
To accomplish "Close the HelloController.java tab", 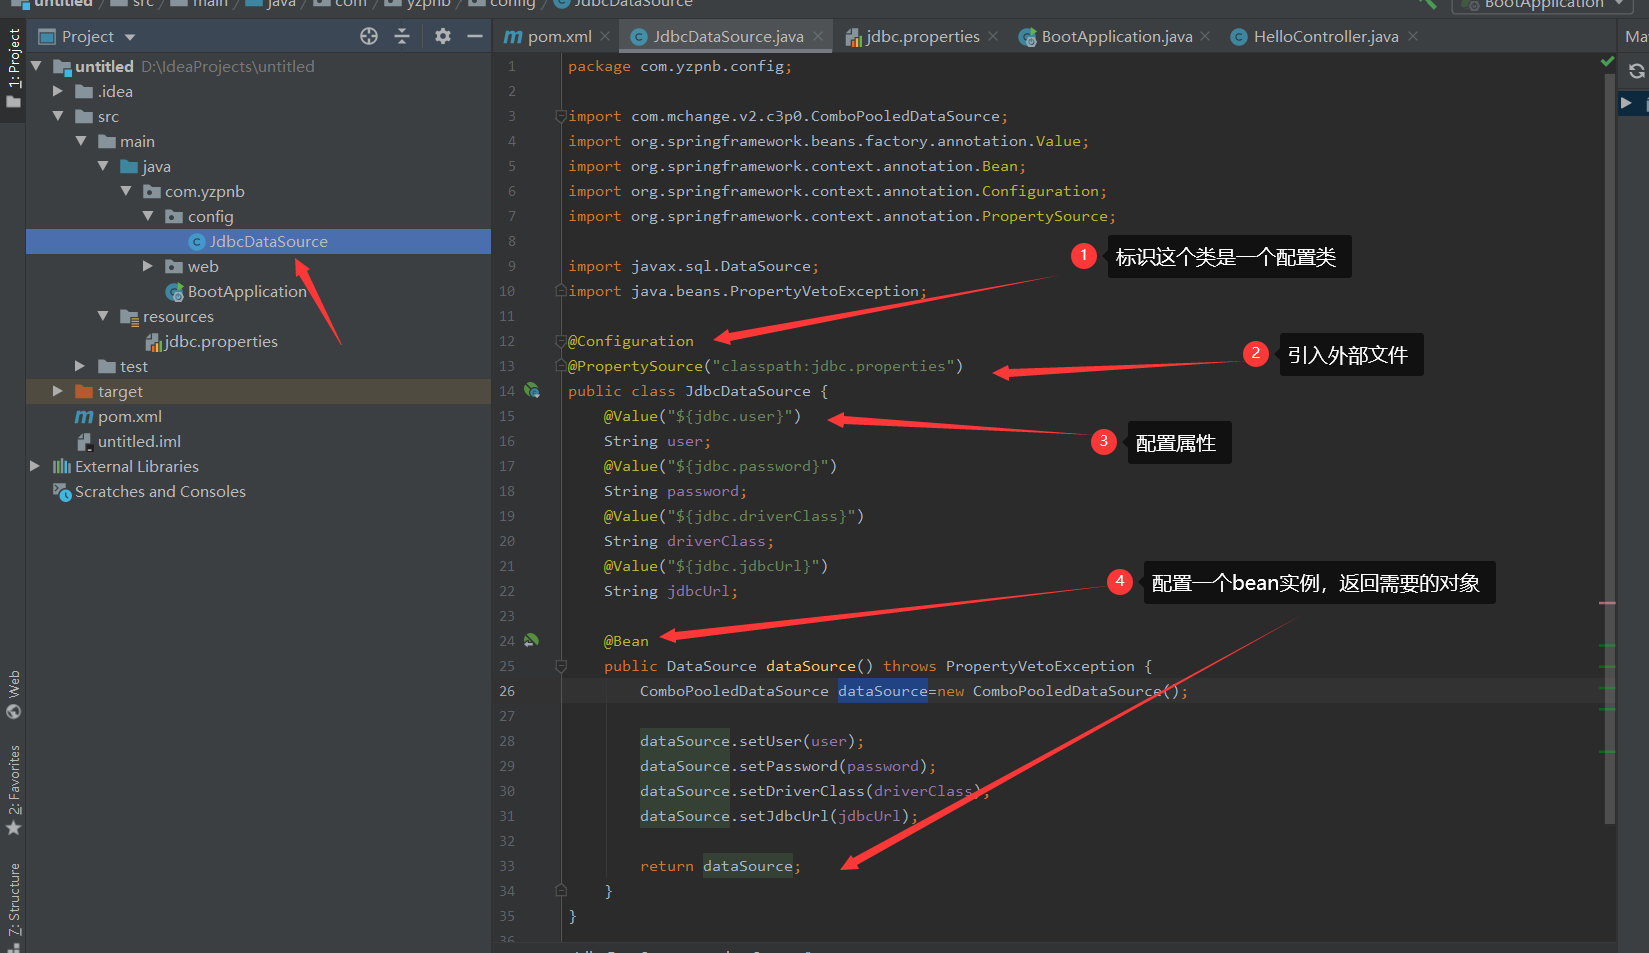I will (x=1413, y=36).
